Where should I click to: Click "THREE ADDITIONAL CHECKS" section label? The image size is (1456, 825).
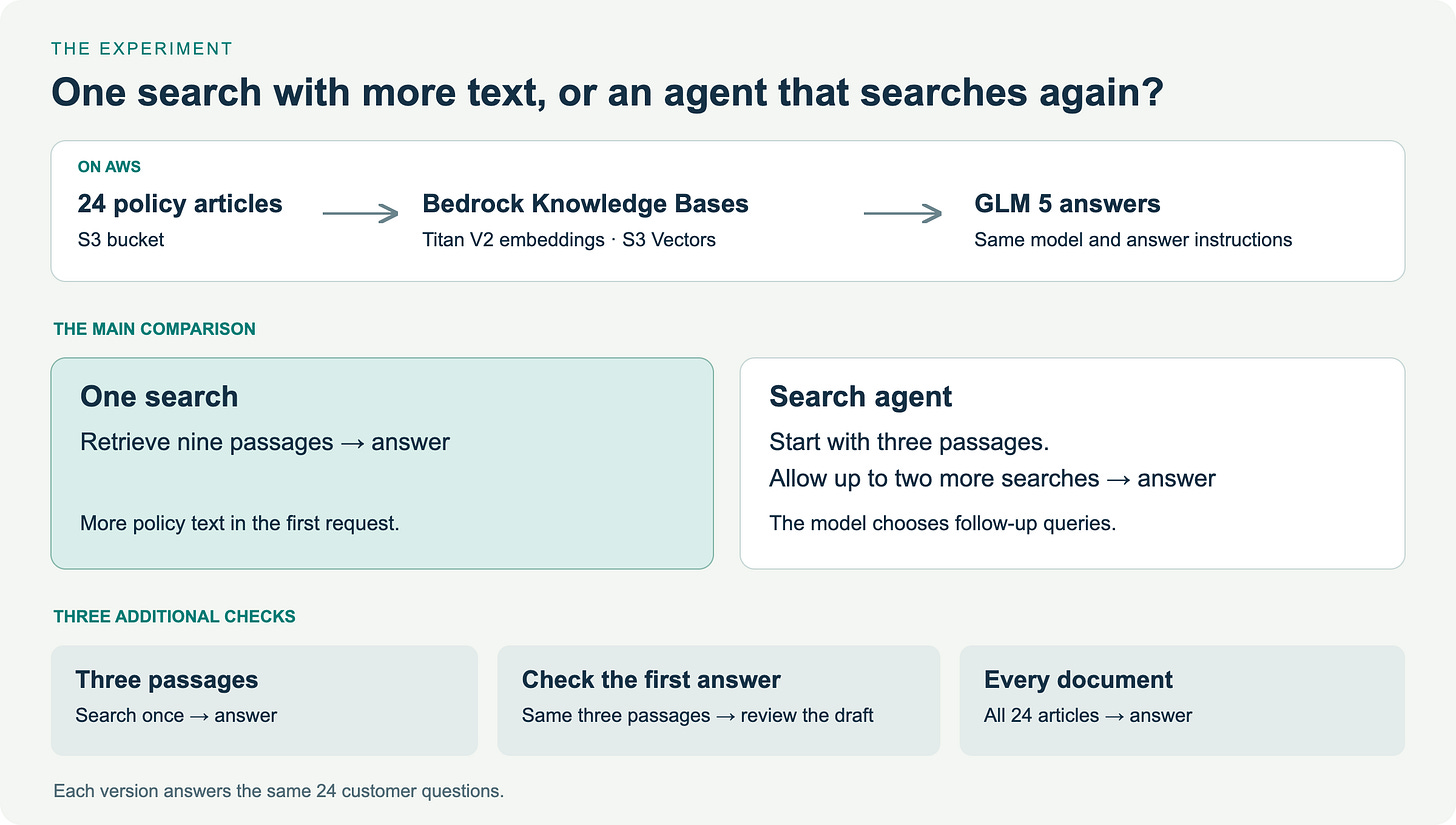click(x=175, y=617)
